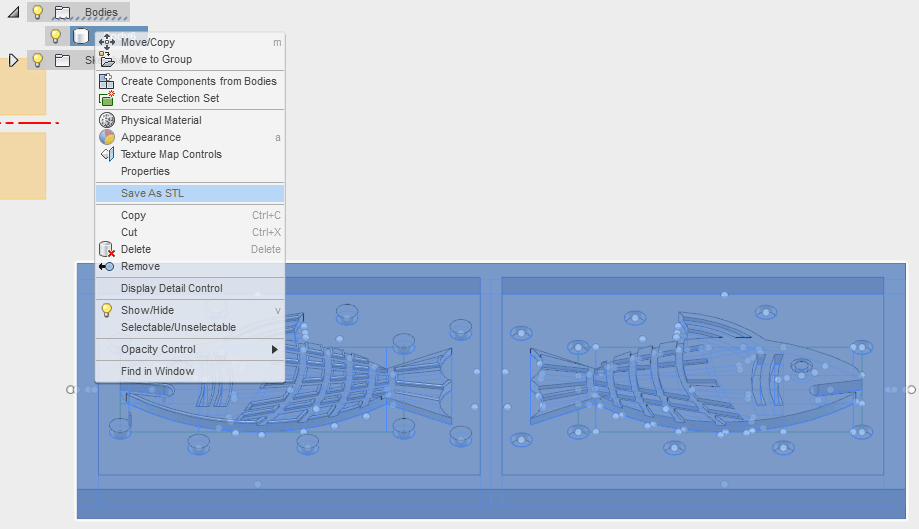Select Selectable/Unselectable option
Viewport: 919px width, 529px height.
click(x=190, y=327)
